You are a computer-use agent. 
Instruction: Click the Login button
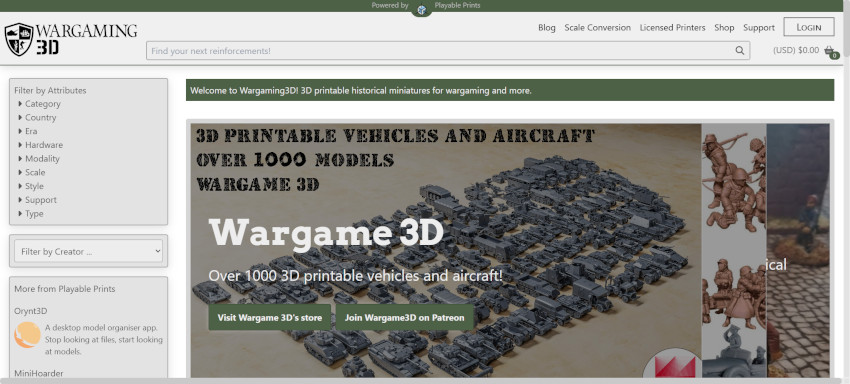click(x=809, y=27)
